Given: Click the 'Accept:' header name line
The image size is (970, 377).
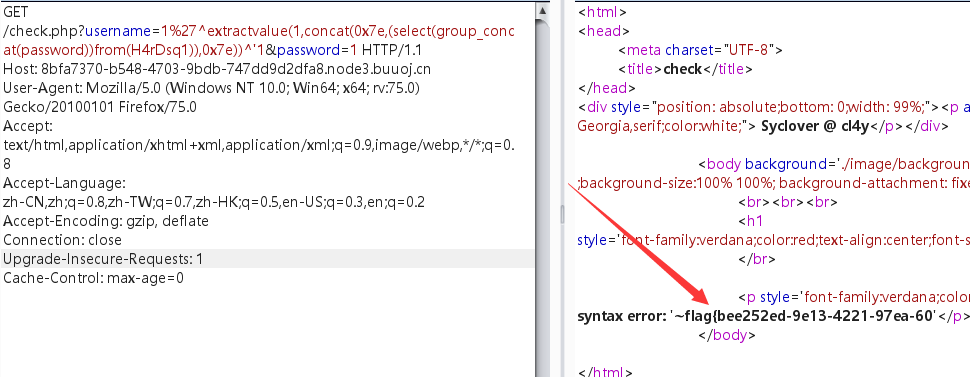Looking at the screenshot, I should pyautogui.click(x=28, y=126).
